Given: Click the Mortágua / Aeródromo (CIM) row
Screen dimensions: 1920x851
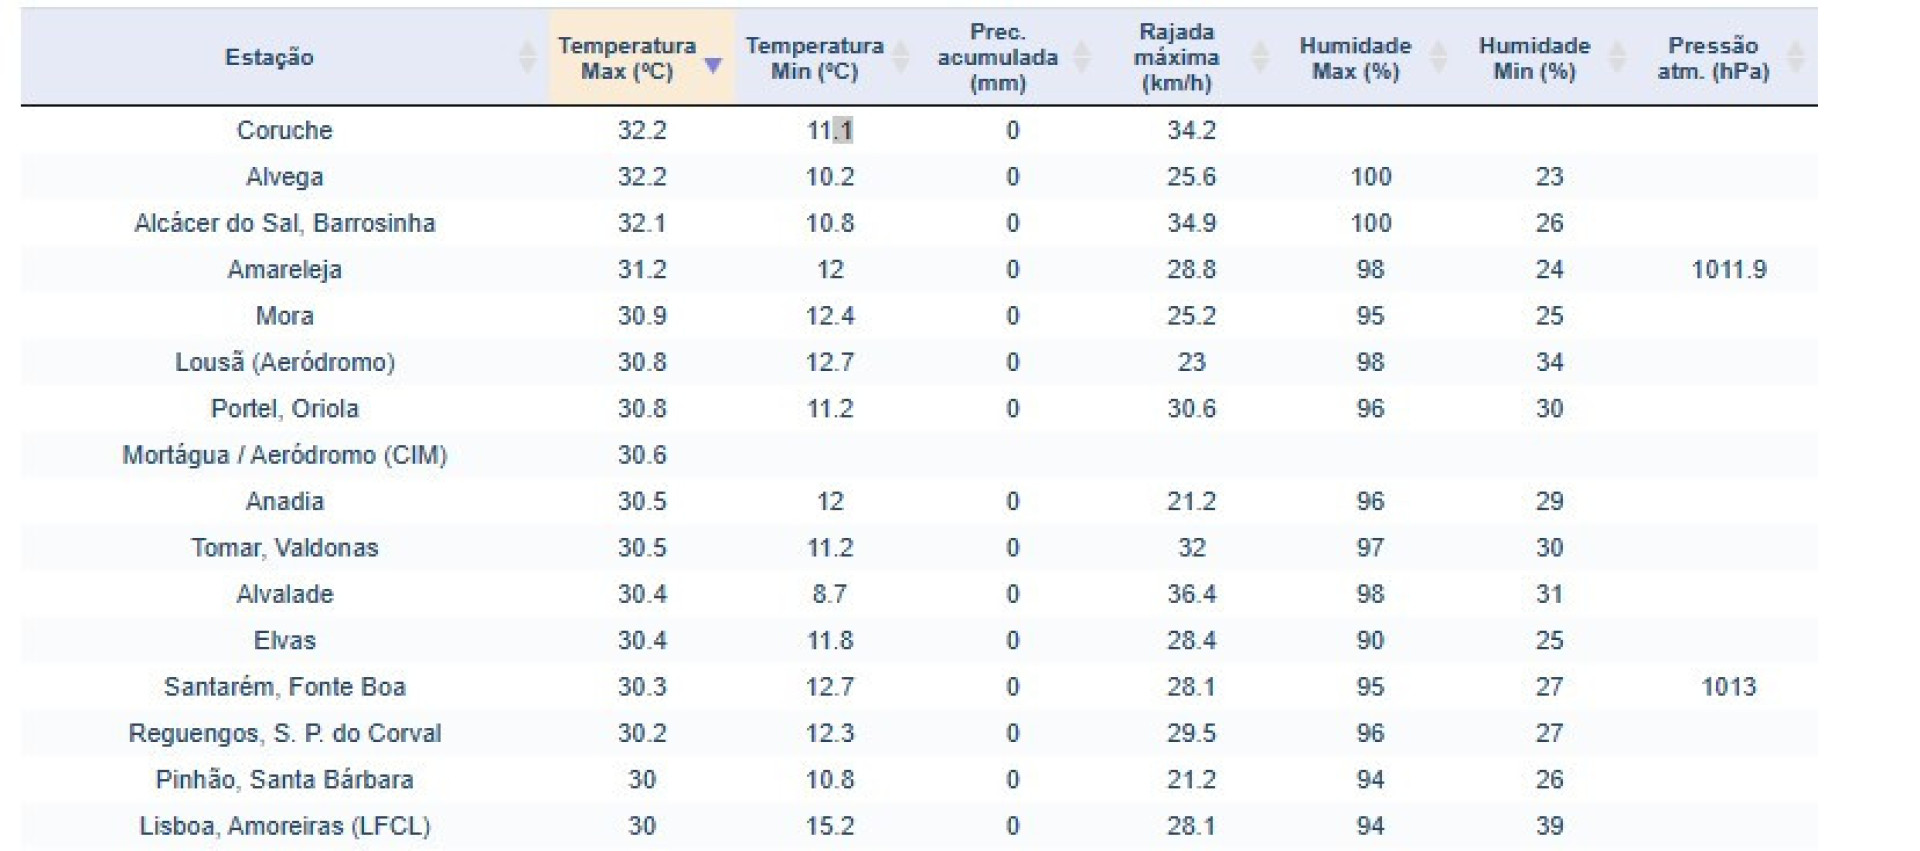Looking at the screenshot, I should pos(284,455).
